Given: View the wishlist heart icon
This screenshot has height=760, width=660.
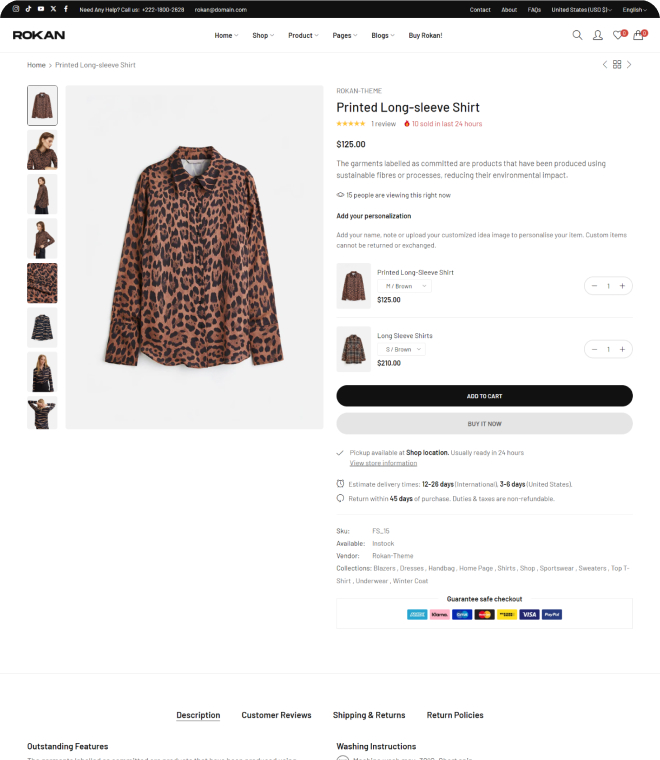Looking at the screenshot, I should coord(618,35).
